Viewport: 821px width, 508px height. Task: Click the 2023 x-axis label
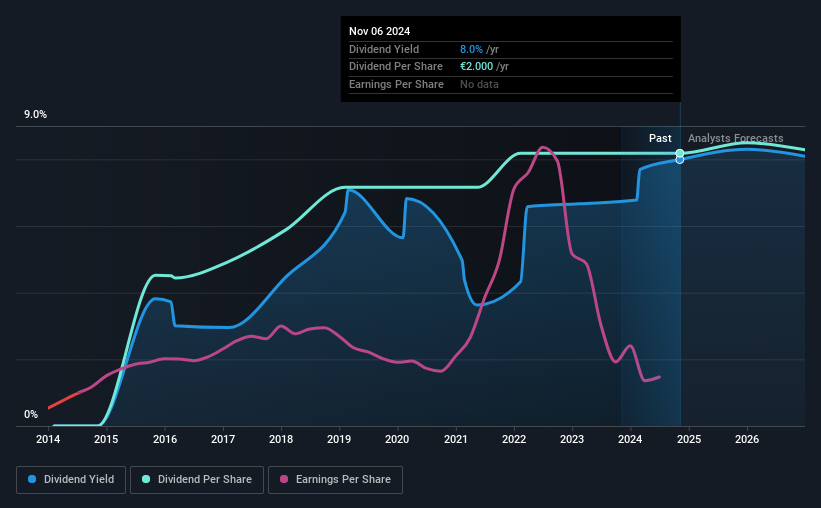click(572, 439)
